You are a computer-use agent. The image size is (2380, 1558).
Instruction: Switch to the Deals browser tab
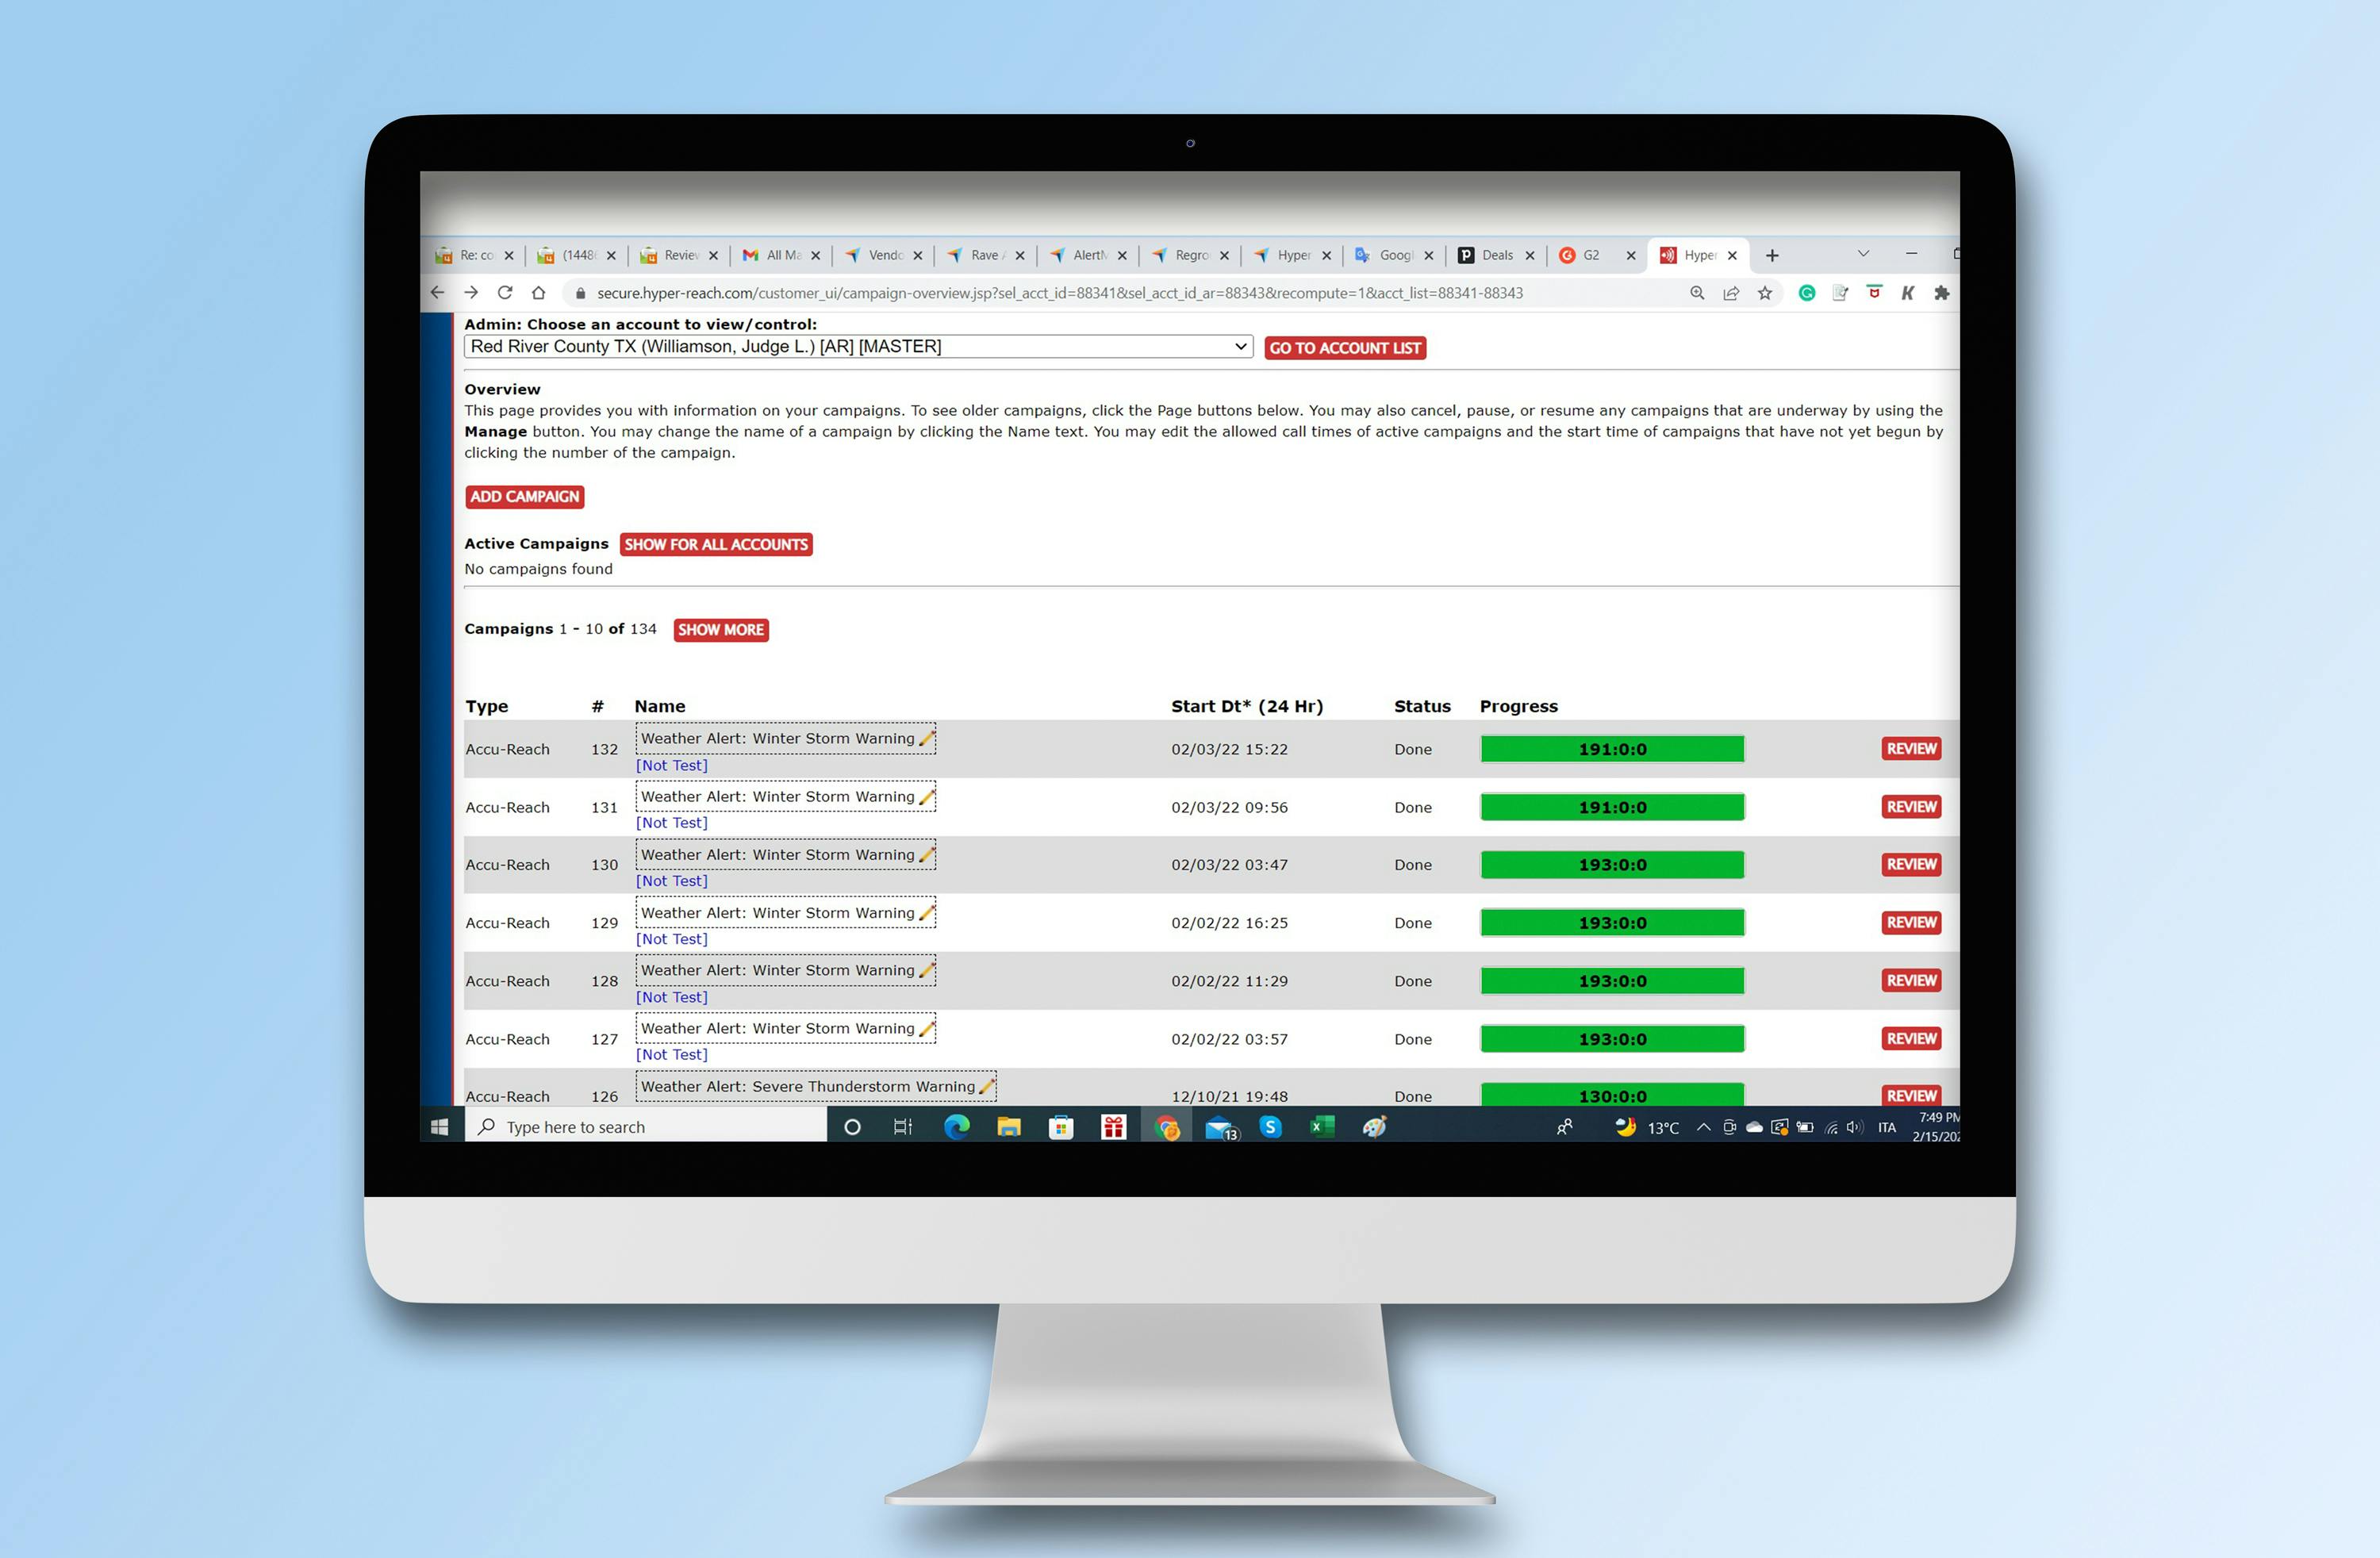coord(1496,255)
